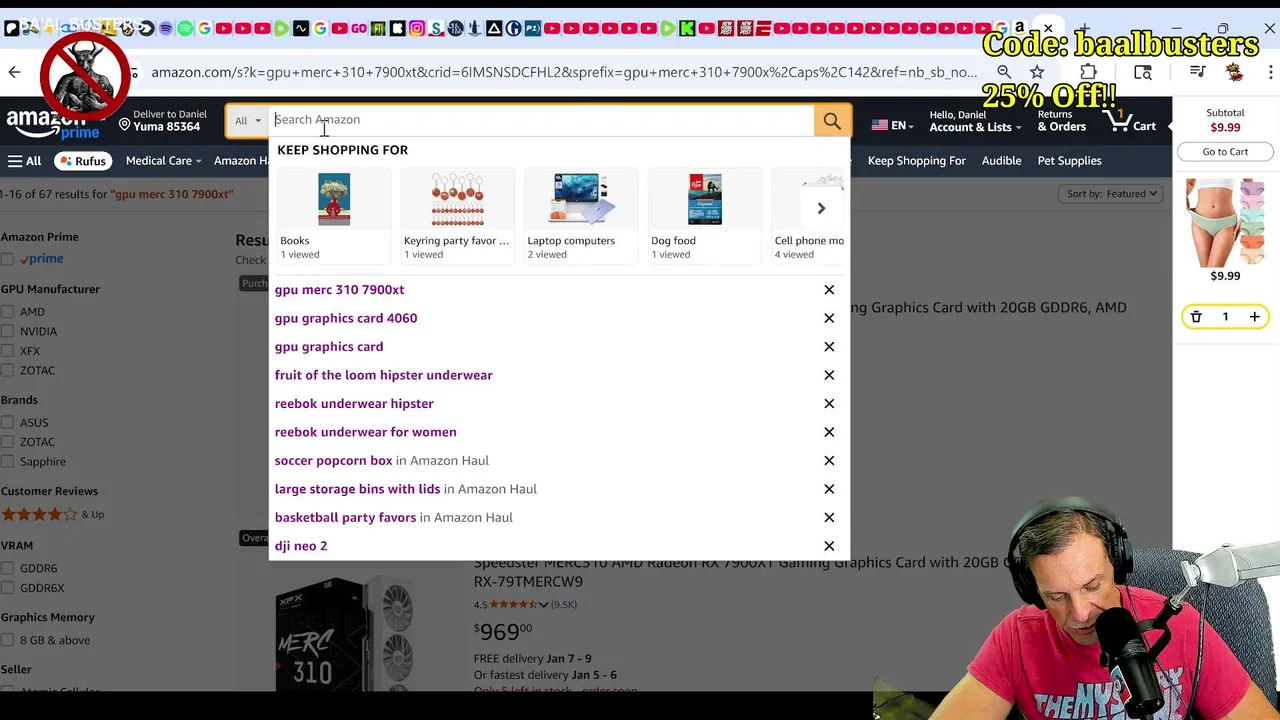Check the GDDR6 VRAM filter

8,569
